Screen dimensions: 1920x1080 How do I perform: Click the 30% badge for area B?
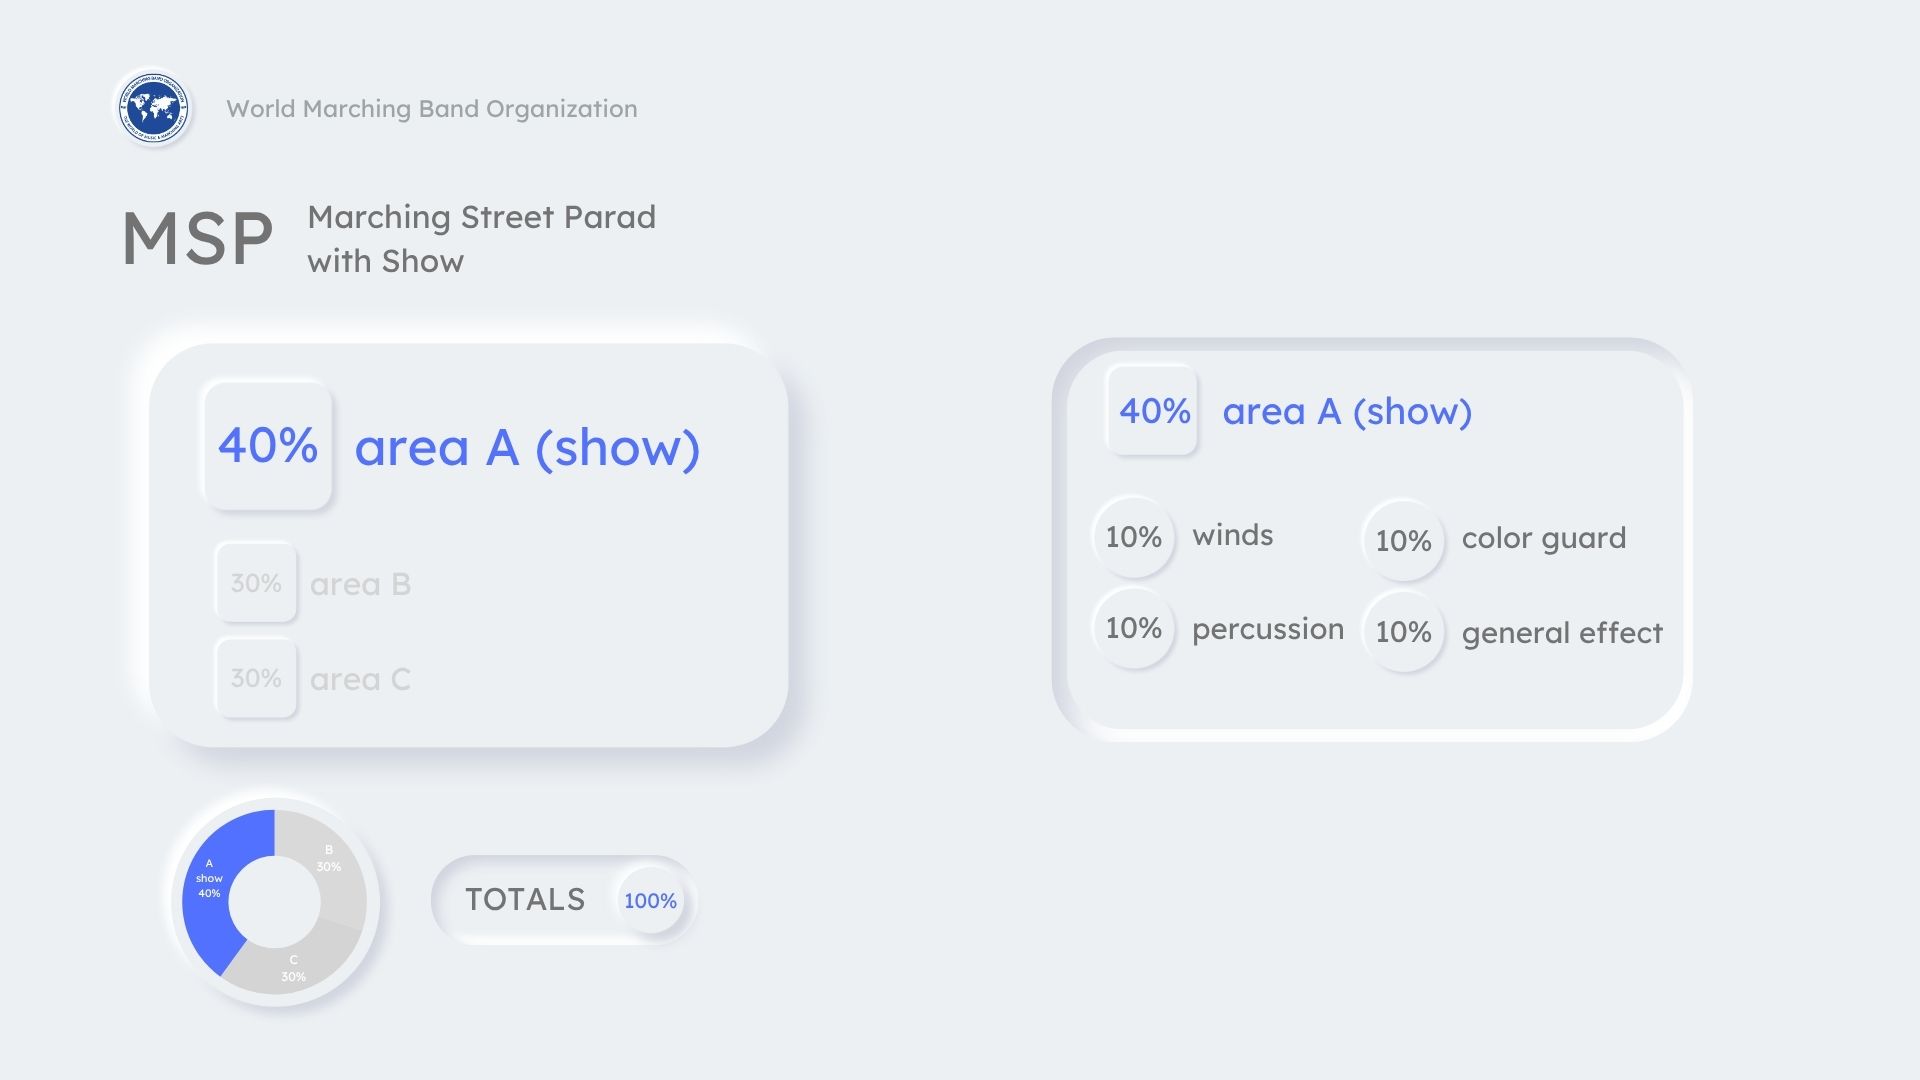(x=256, y=583)
